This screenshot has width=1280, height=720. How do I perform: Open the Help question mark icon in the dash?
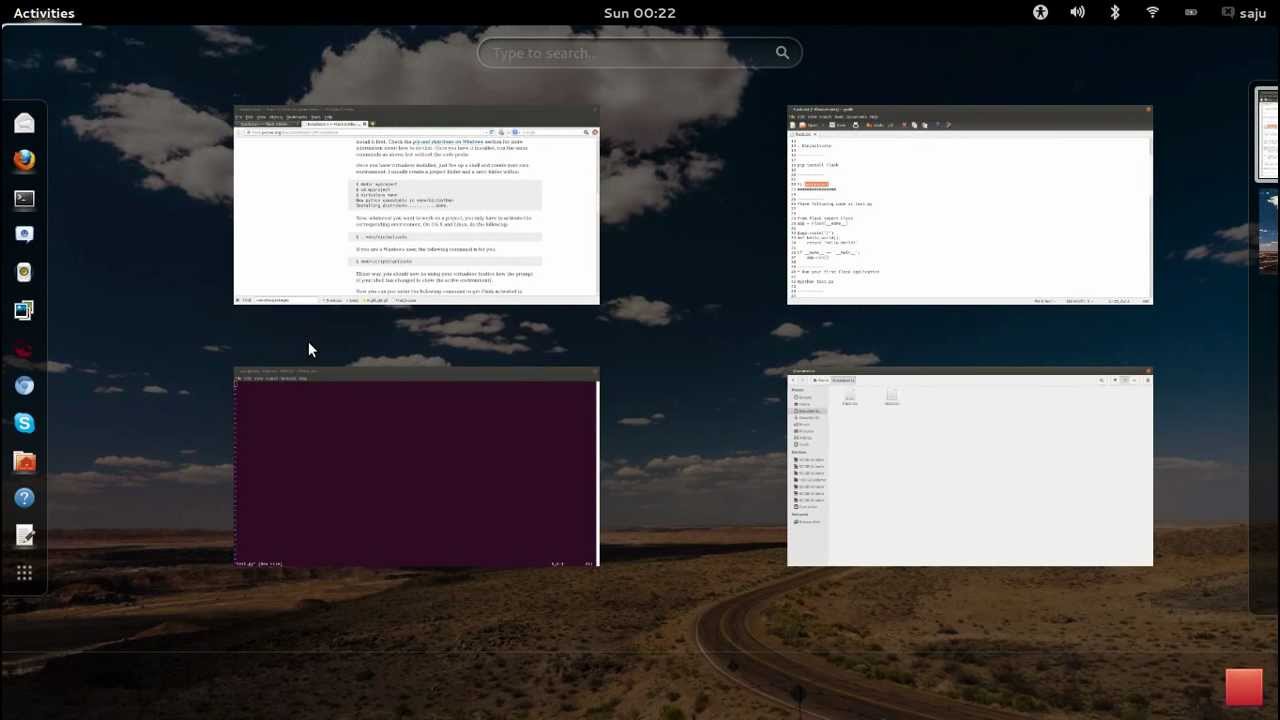pyautogui.click(x=24, y=498)
